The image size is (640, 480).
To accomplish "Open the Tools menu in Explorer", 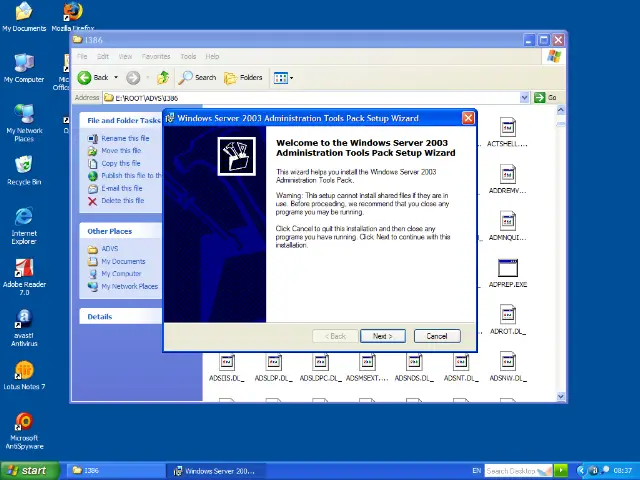I will 188,56.
